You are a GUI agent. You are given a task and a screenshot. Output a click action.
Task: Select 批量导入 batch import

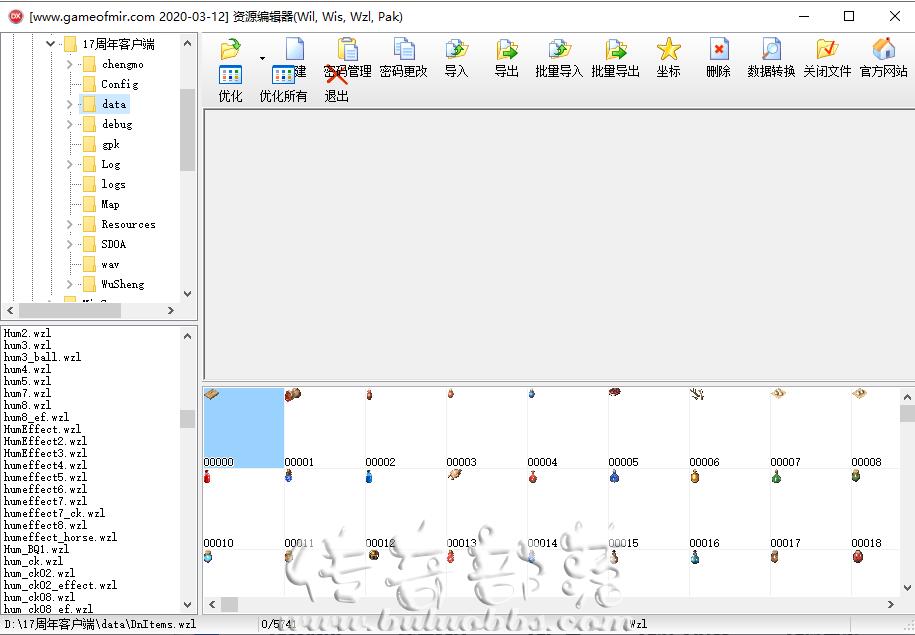click(559, 58)
